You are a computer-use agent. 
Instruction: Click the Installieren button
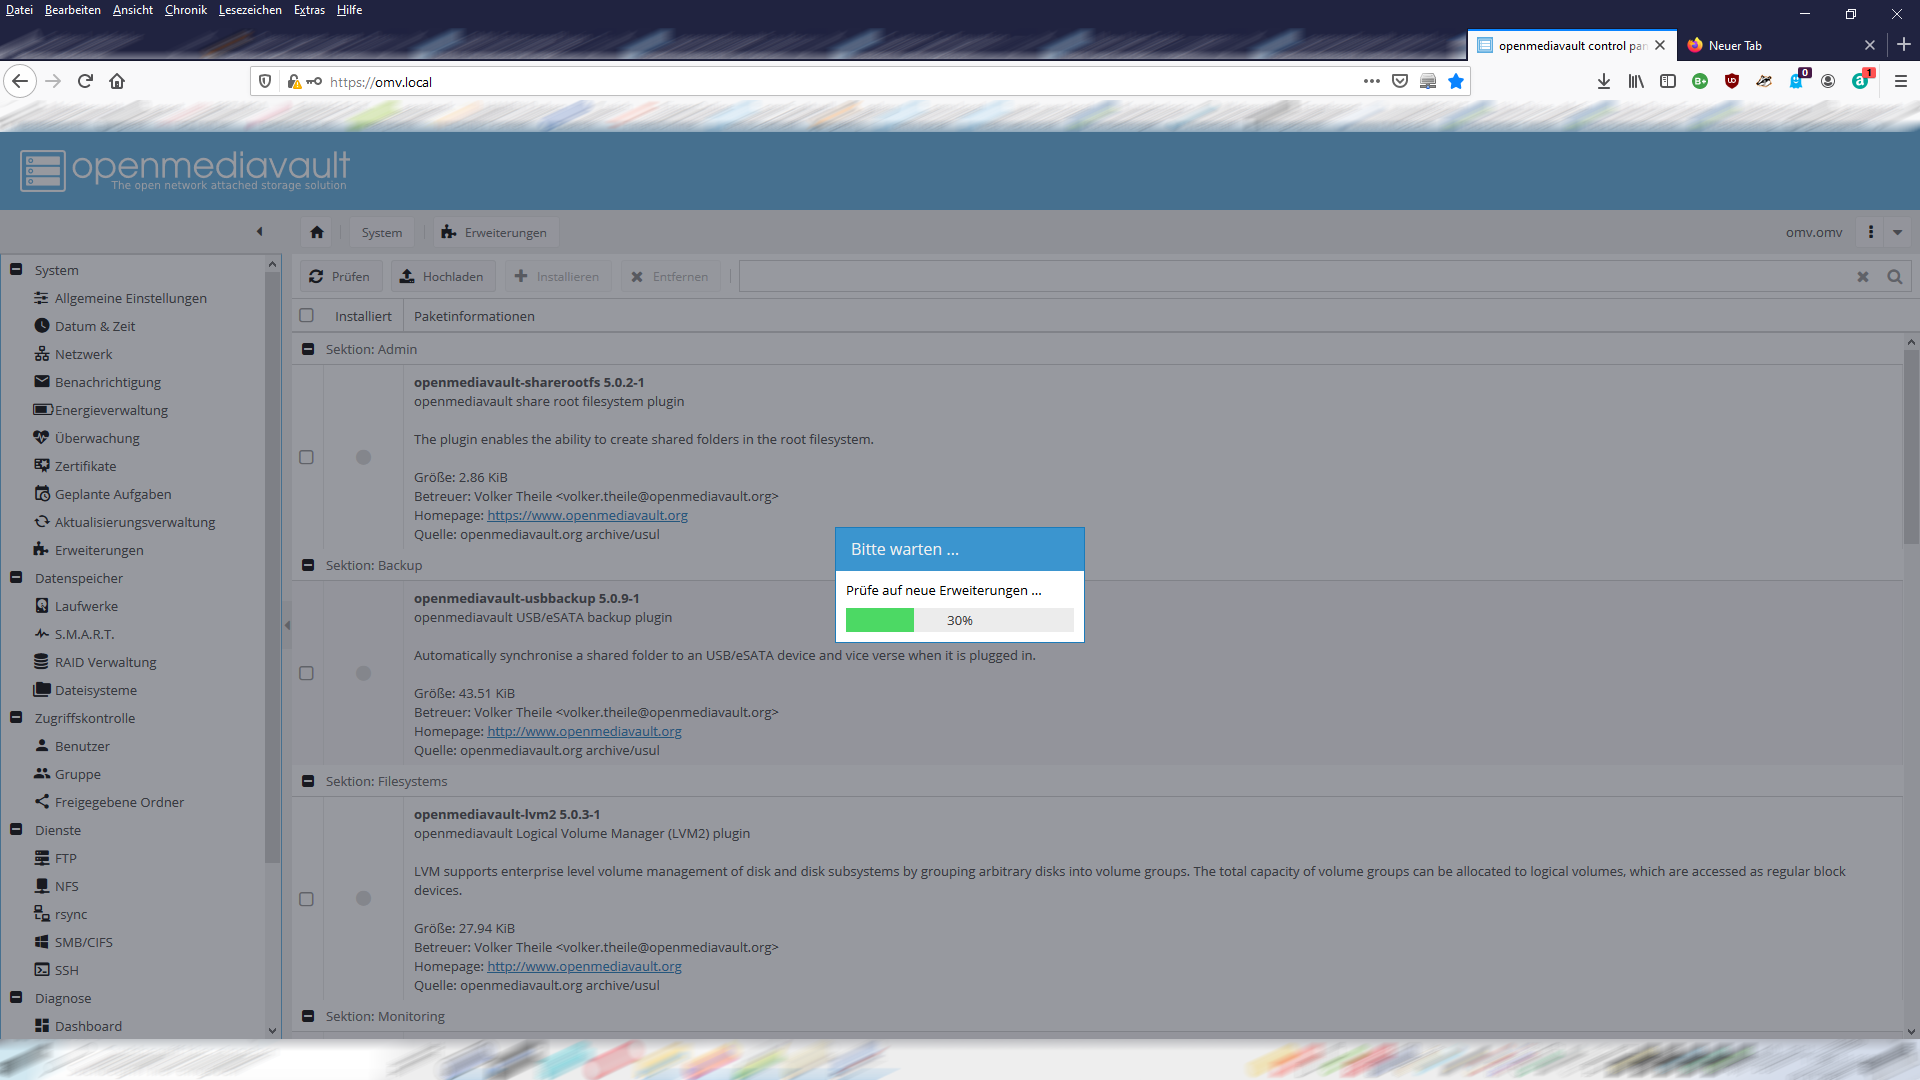557,277
